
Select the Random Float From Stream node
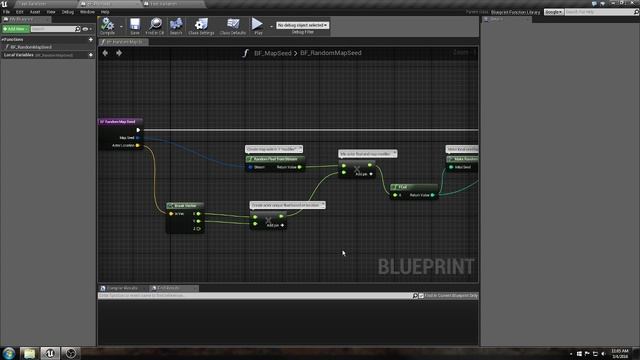tap(275, 159)
